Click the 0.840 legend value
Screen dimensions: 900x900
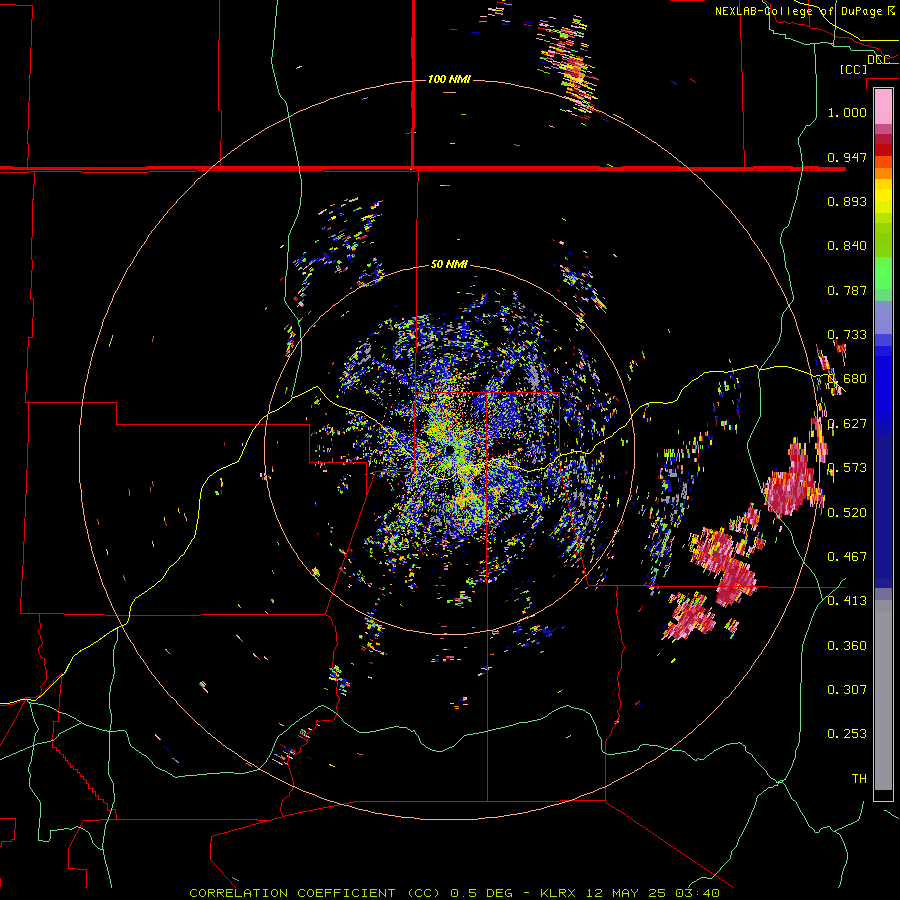pos(847,246)
